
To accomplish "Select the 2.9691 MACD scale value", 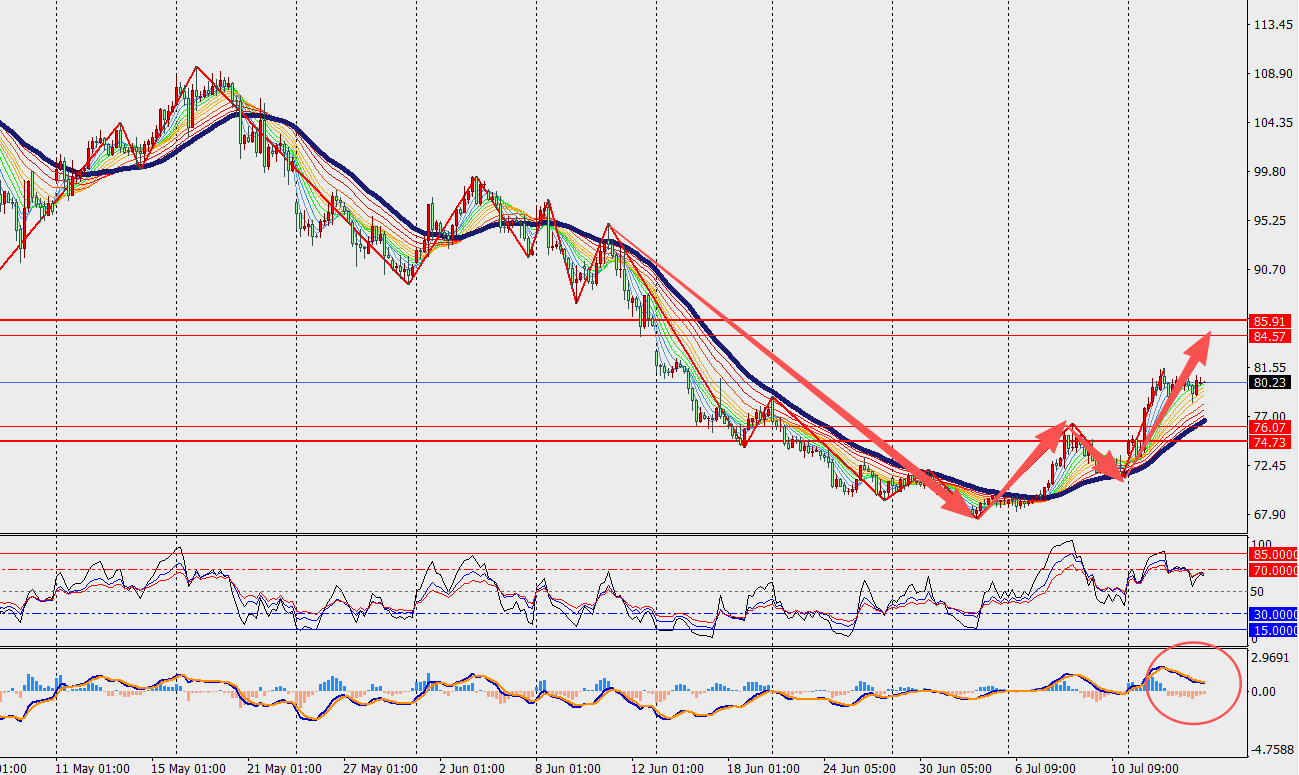I will (1270, 658).
